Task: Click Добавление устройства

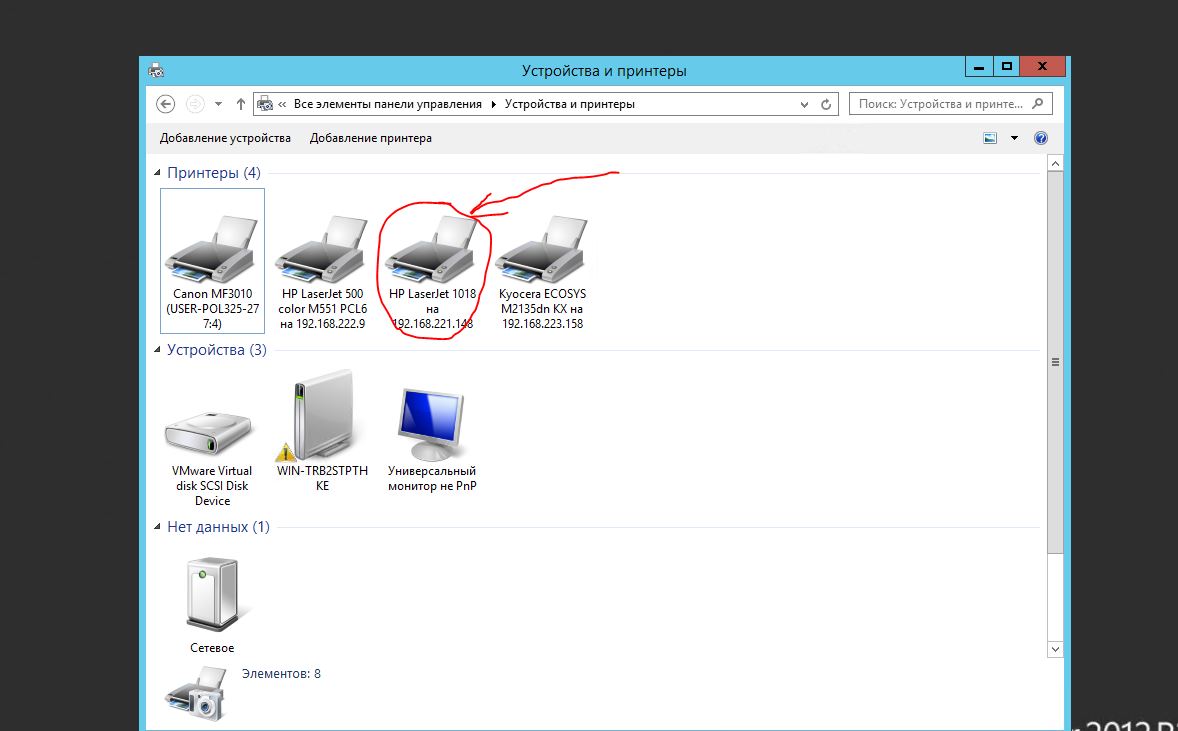Action: coord(225,138)
